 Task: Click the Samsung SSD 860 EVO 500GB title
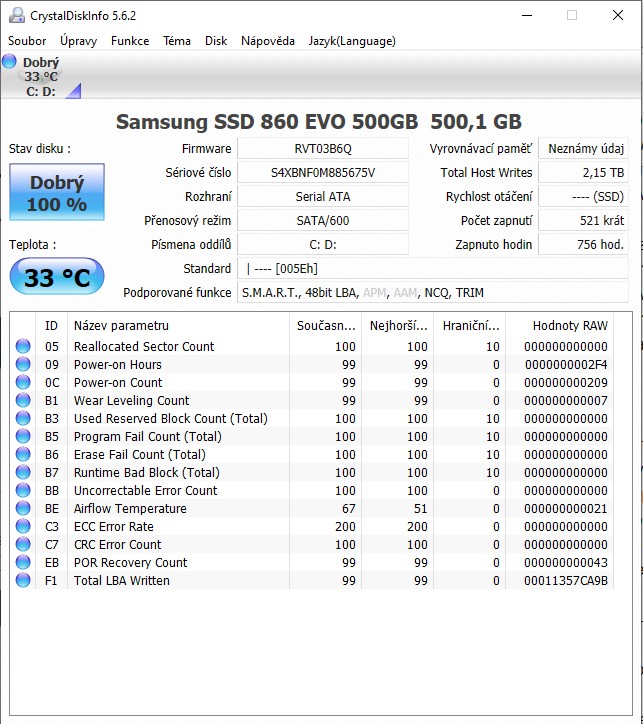[318, 121]
